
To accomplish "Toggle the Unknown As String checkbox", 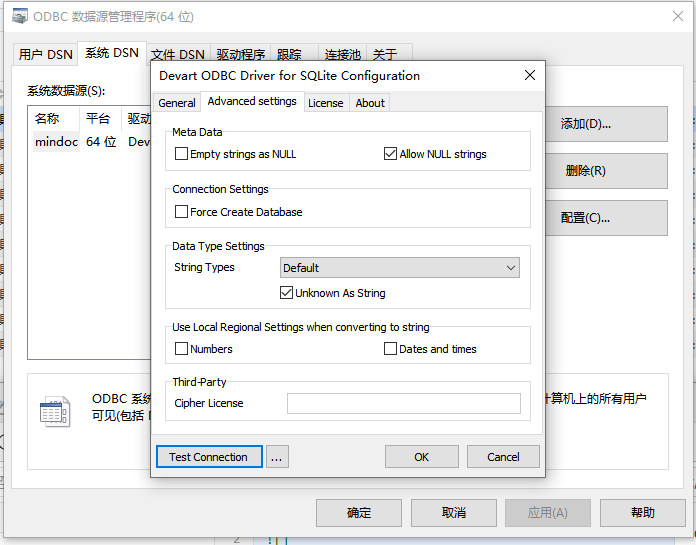I will click(287, 293).
